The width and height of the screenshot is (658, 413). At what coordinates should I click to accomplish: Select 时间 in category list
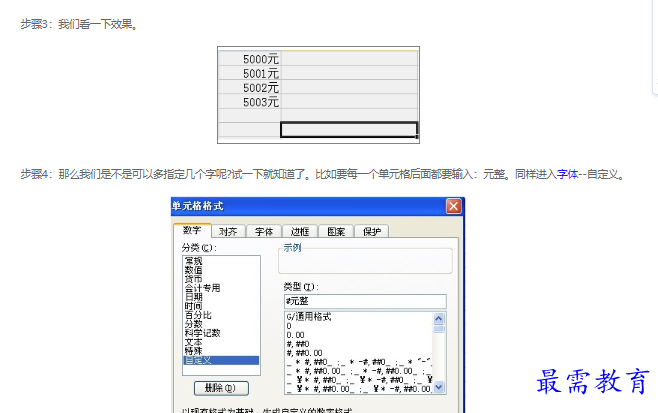point(221,306)
